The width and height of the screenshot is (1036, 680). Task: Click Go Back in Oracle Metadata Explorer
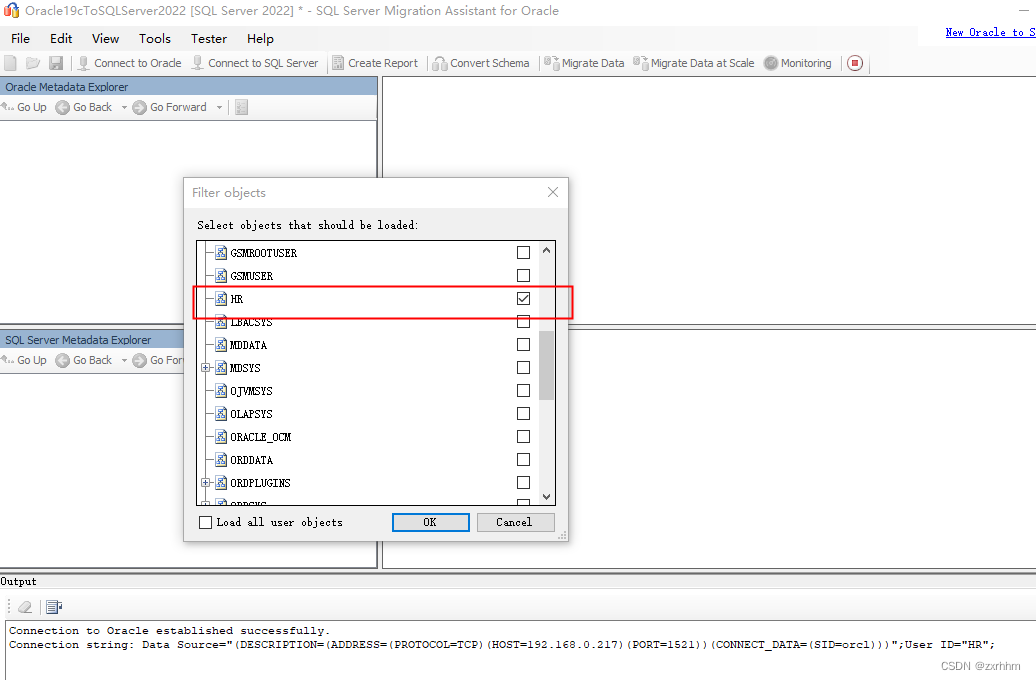[84, 107]
